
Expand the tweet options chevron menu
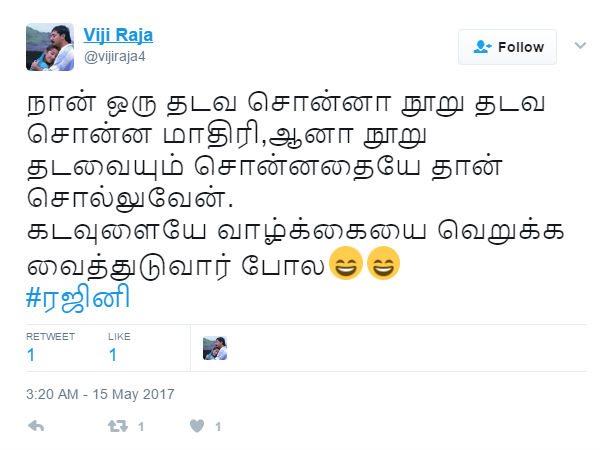tap(580, 46)
